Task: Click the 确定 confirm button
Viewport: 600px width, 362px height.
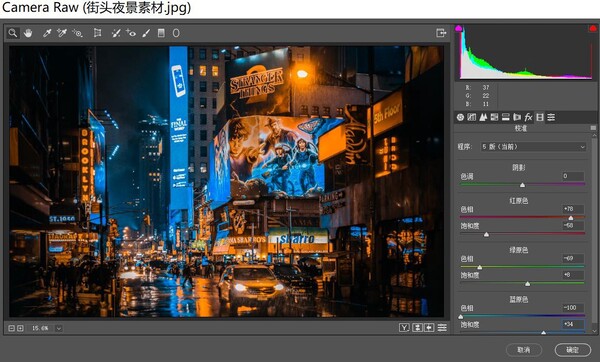Action: point(572,350)
